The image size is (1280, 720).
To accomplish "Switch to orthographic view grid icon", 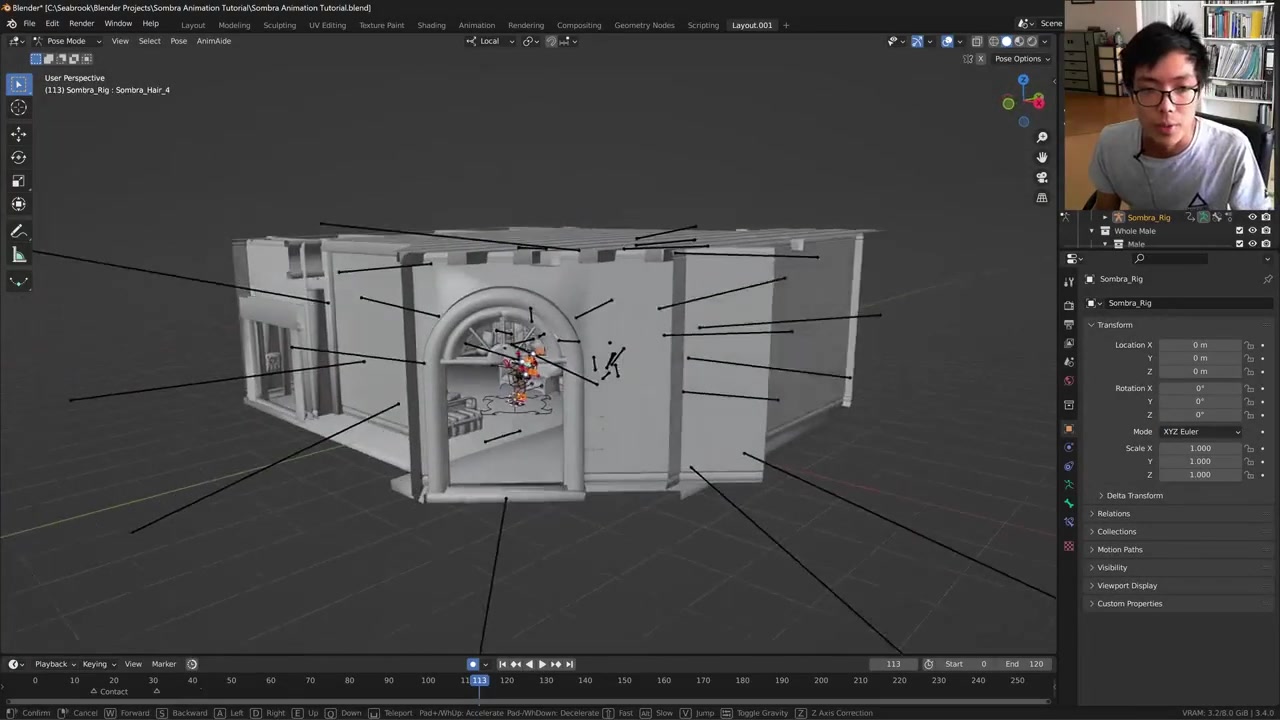I will tap(1042, 198).
